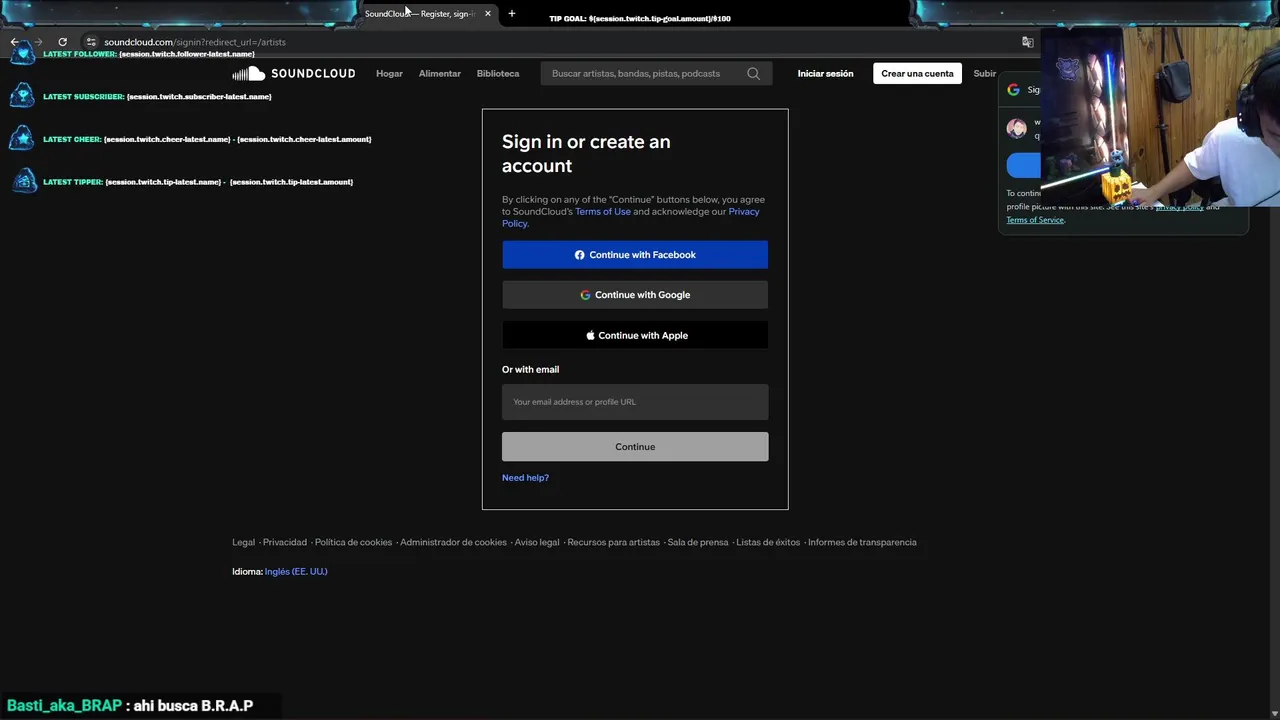The height and width of the screenshot is (720, 1280).
Task: Click the browser forward arrow
Action: tap(38, 42)
